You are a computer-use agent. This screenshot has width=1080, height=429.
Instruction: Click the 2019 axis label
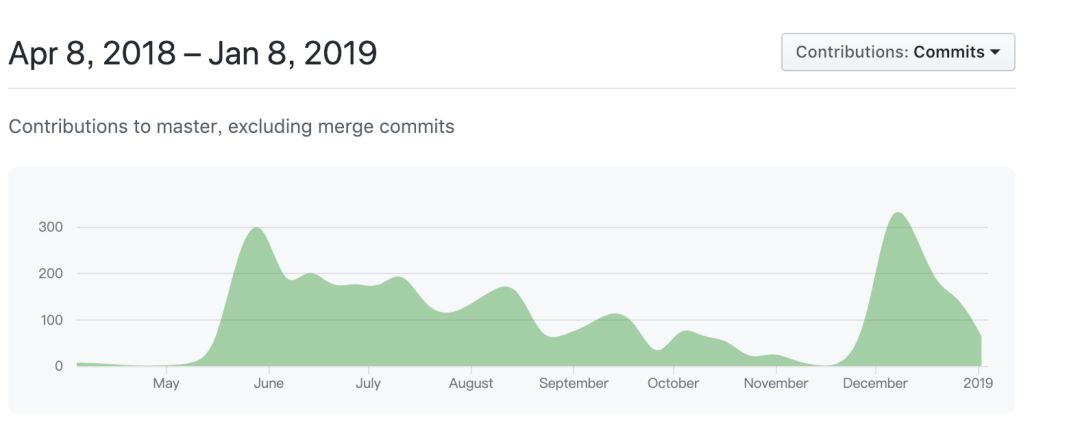point(978,384)
